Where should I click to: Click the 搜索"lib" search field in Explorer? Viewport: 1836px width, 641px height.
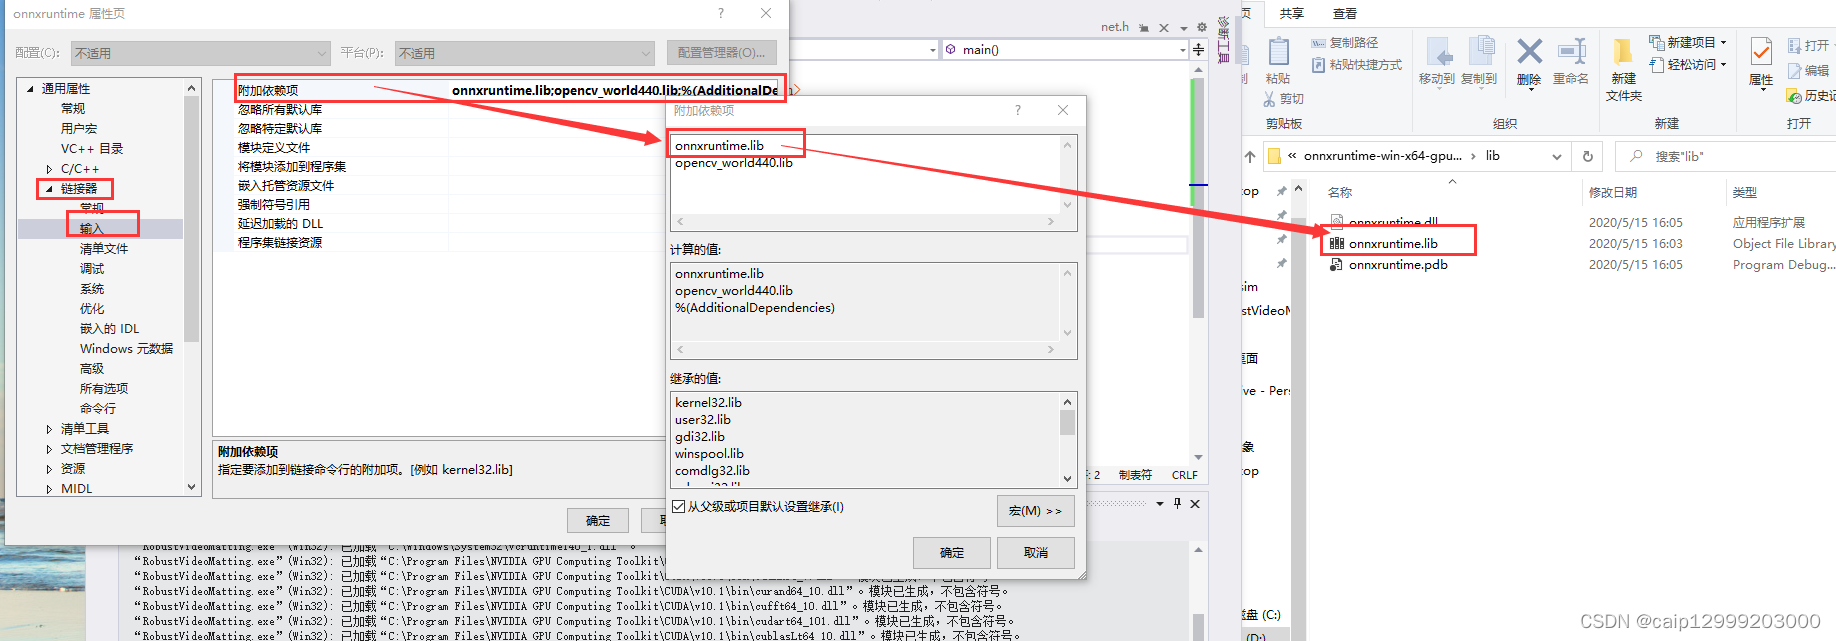pyautogui.click(x=1725, y=156)
